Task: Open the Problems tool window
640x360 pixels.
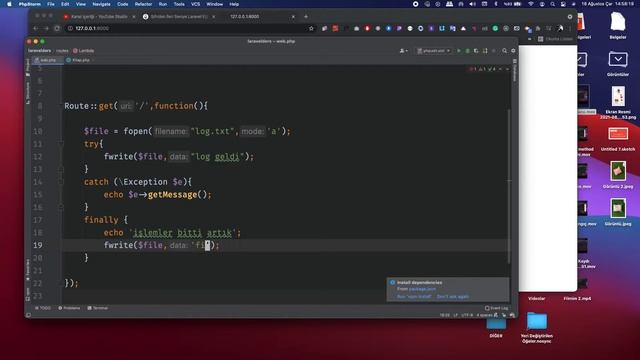Action: click(69, 308)
